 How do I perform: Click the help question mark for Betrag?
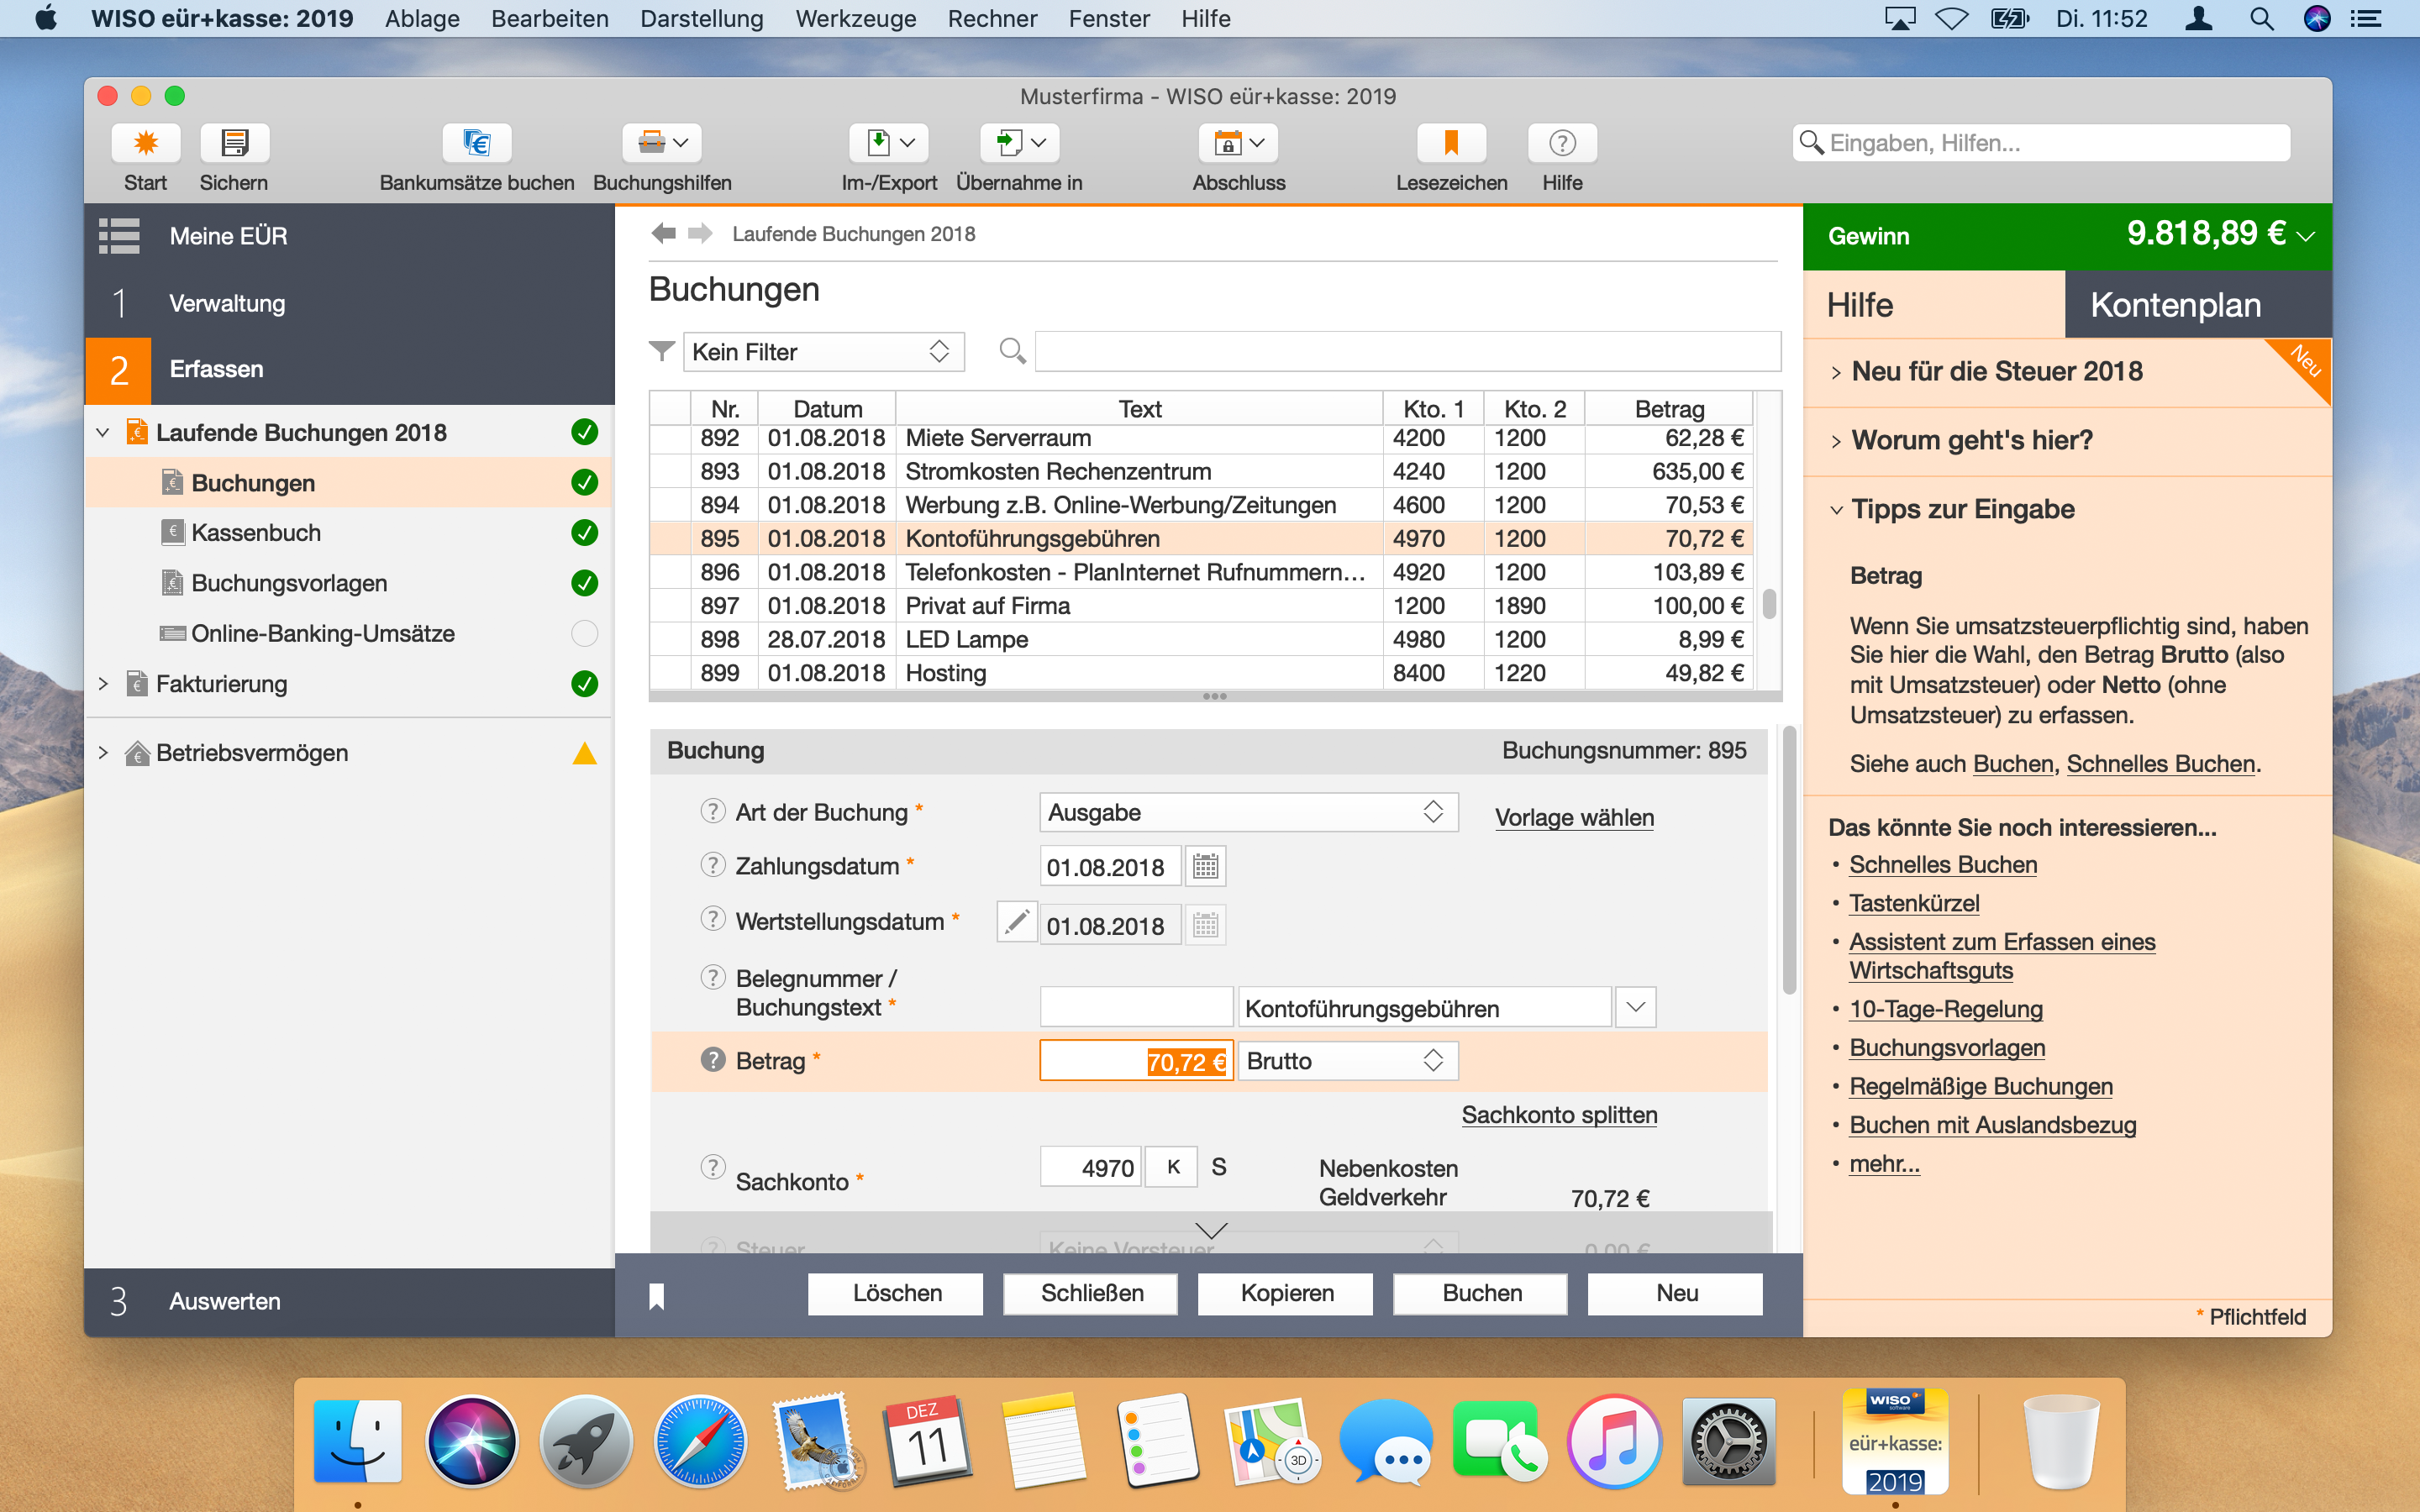click(x=712, y=1060)
